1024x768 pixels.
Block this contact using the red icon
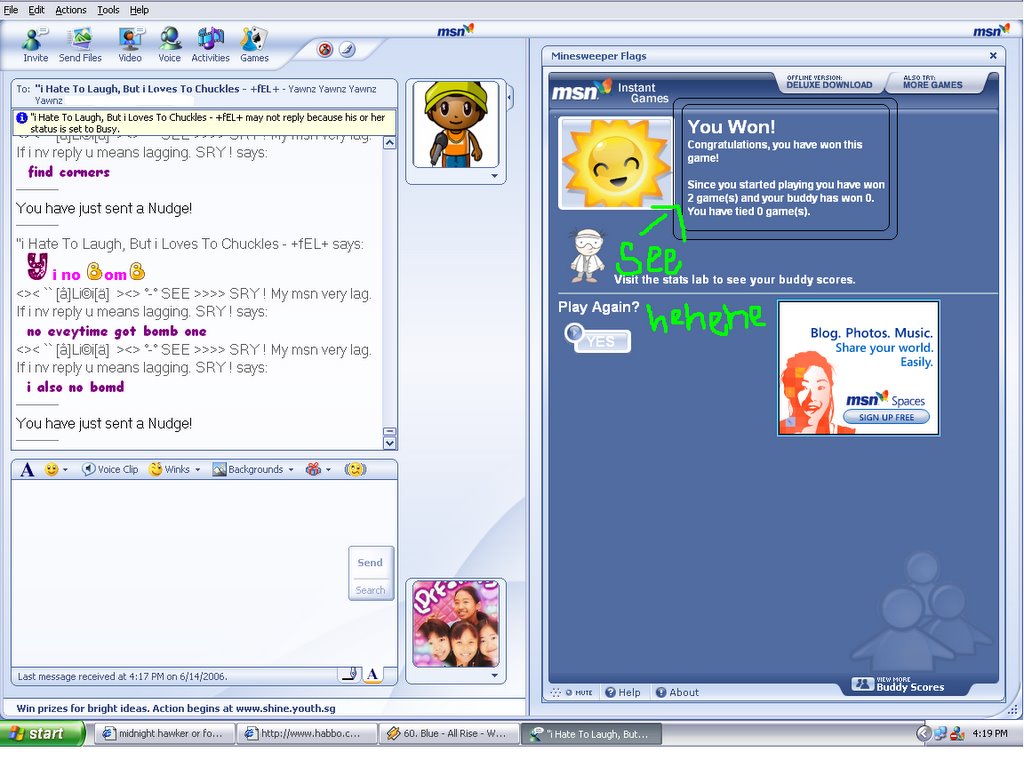coord(325,50)
